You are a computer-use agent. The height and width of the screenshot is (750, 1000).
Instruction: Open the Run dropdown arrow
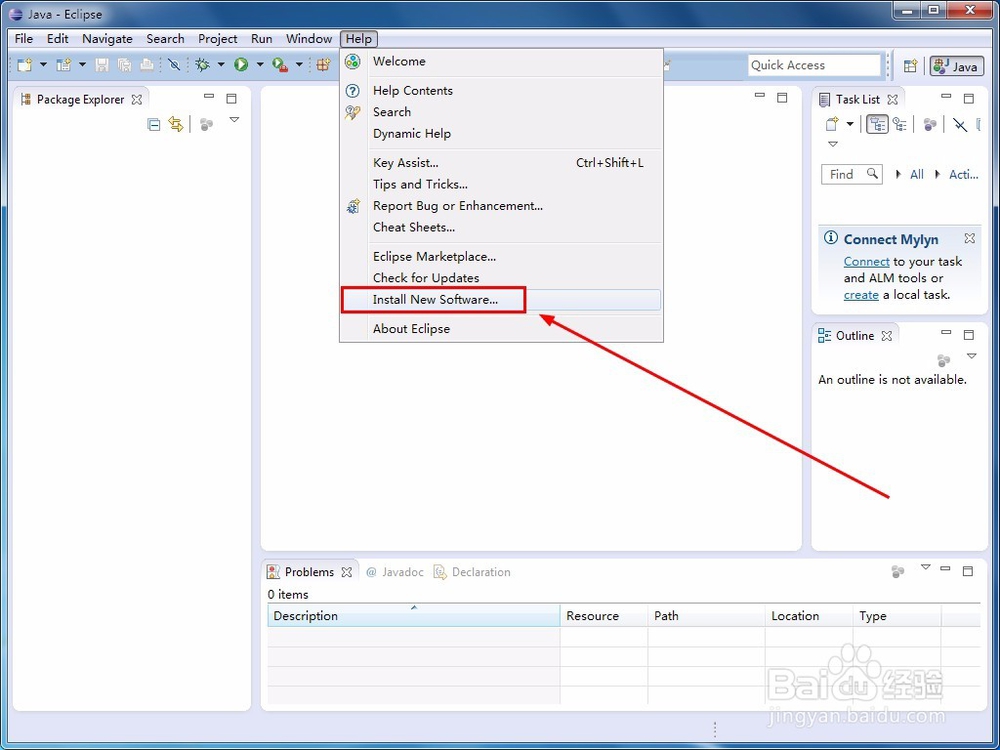260,64
